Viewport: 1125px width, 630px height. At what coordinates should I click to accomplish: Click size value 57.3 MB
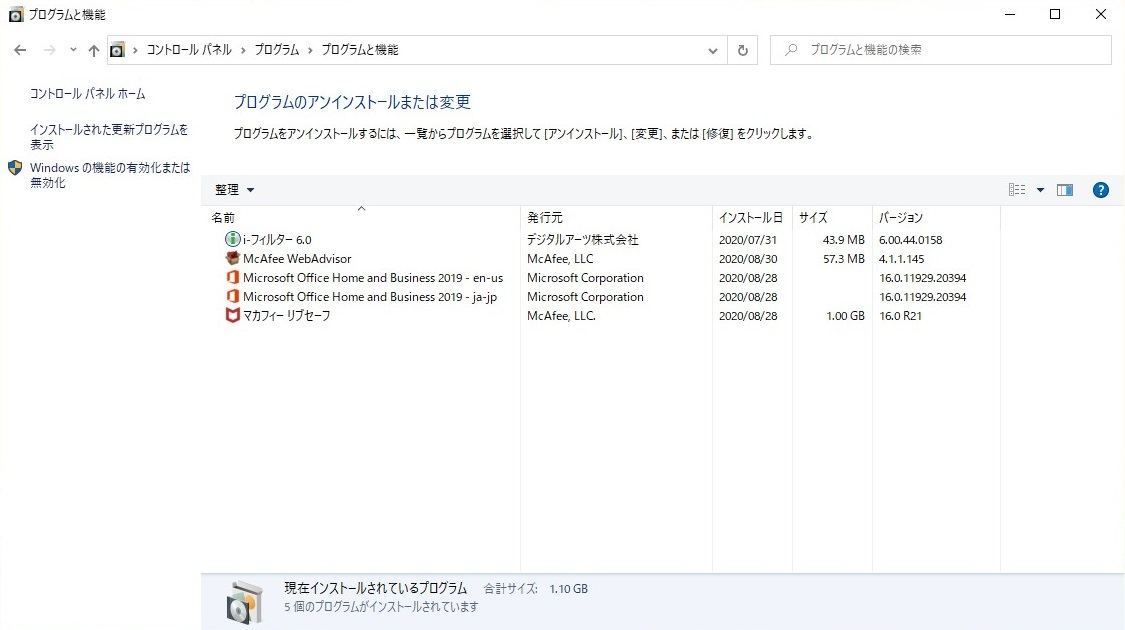coord(843,259)
